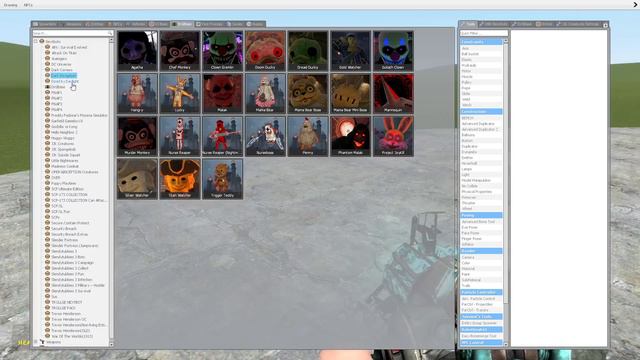This screenshot has height=360, width=640.
Task: Choose the Mama Bear Mini Boss icon
Action: coord(350,93)
